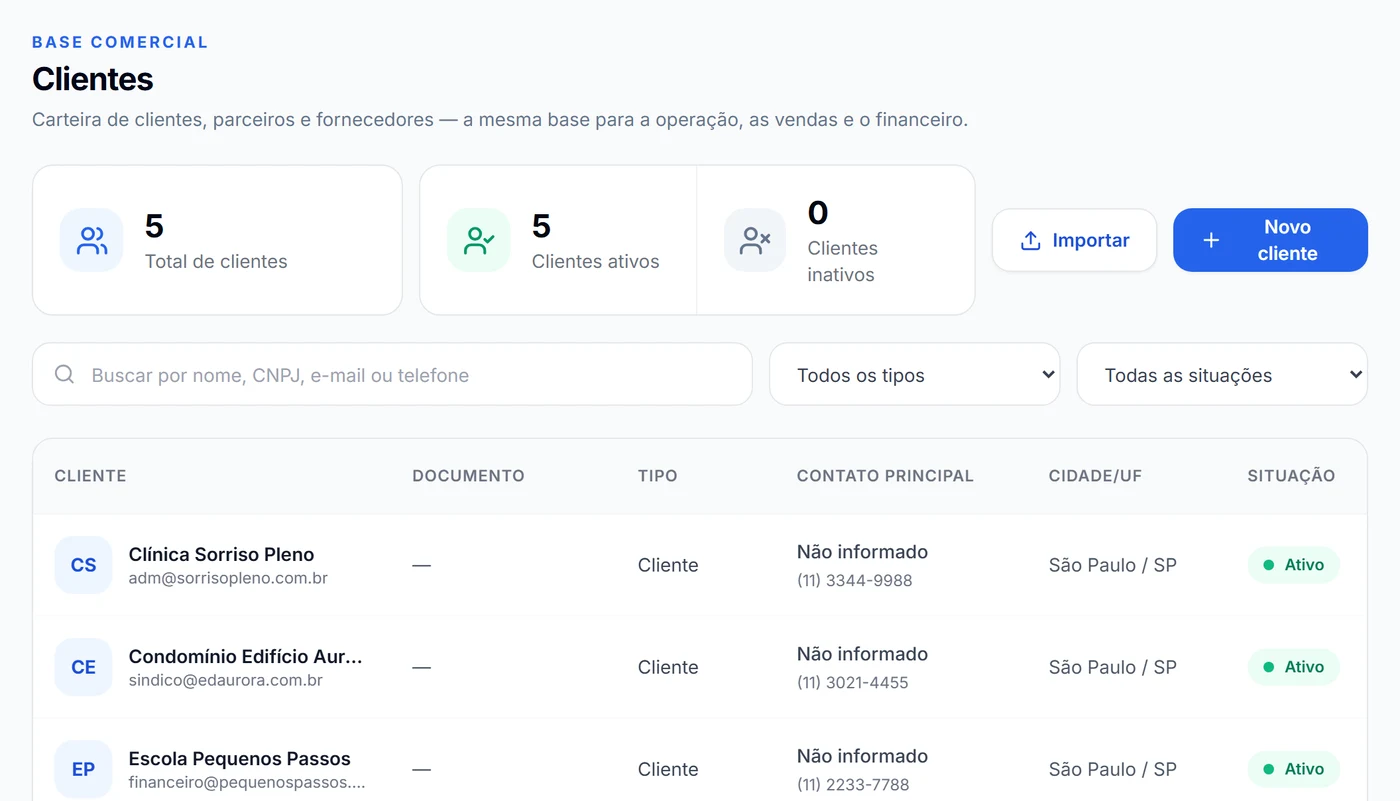The image size is (1400, 801).
Task: Click the magnifier icon in search field
Action: click(x=64, y=374)
